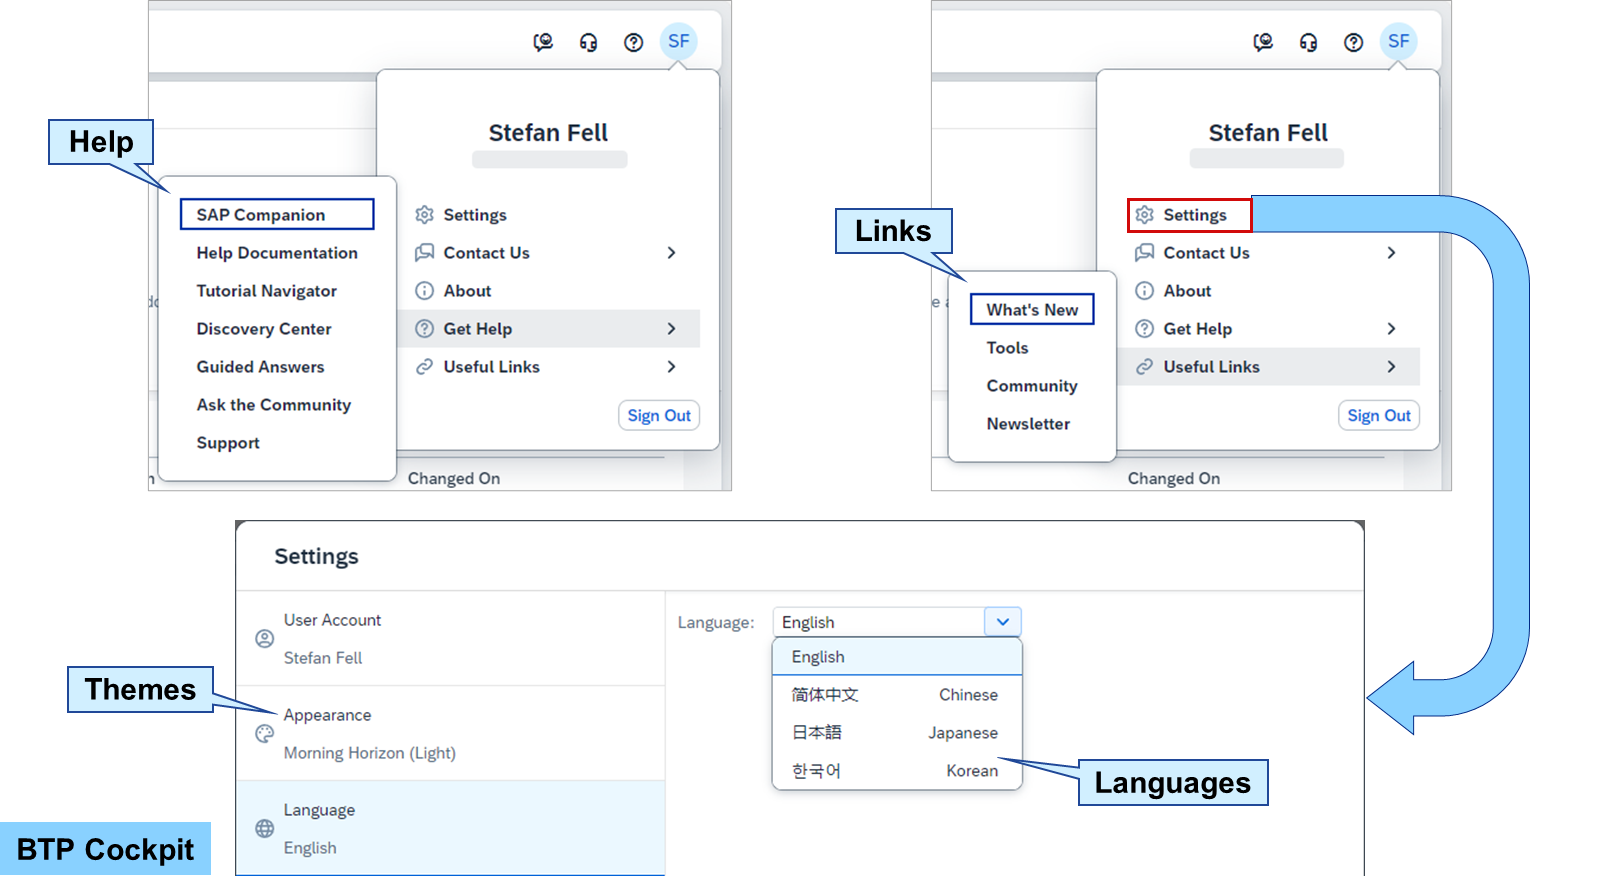Expand Useful Links submenu arrow in left menu
The height and width of the screenshot is (876, 1600).
point(672,367)
